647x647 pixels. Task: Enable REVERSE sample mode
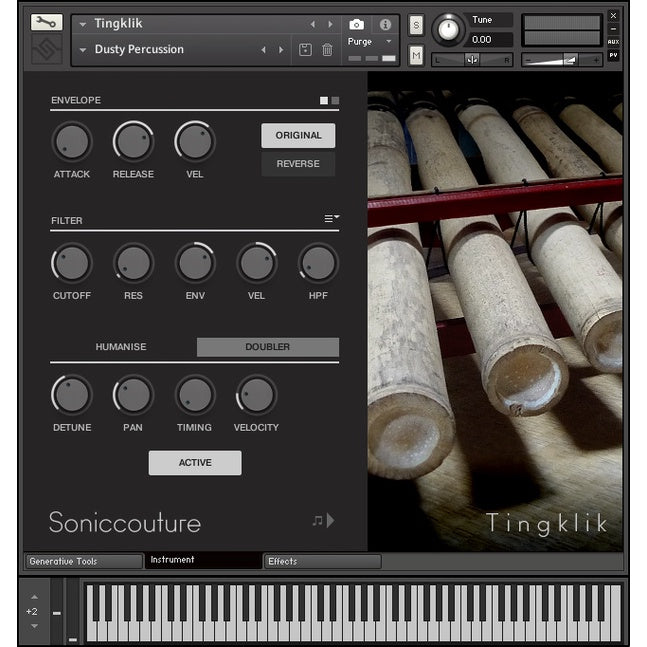(x=298, y=164)
